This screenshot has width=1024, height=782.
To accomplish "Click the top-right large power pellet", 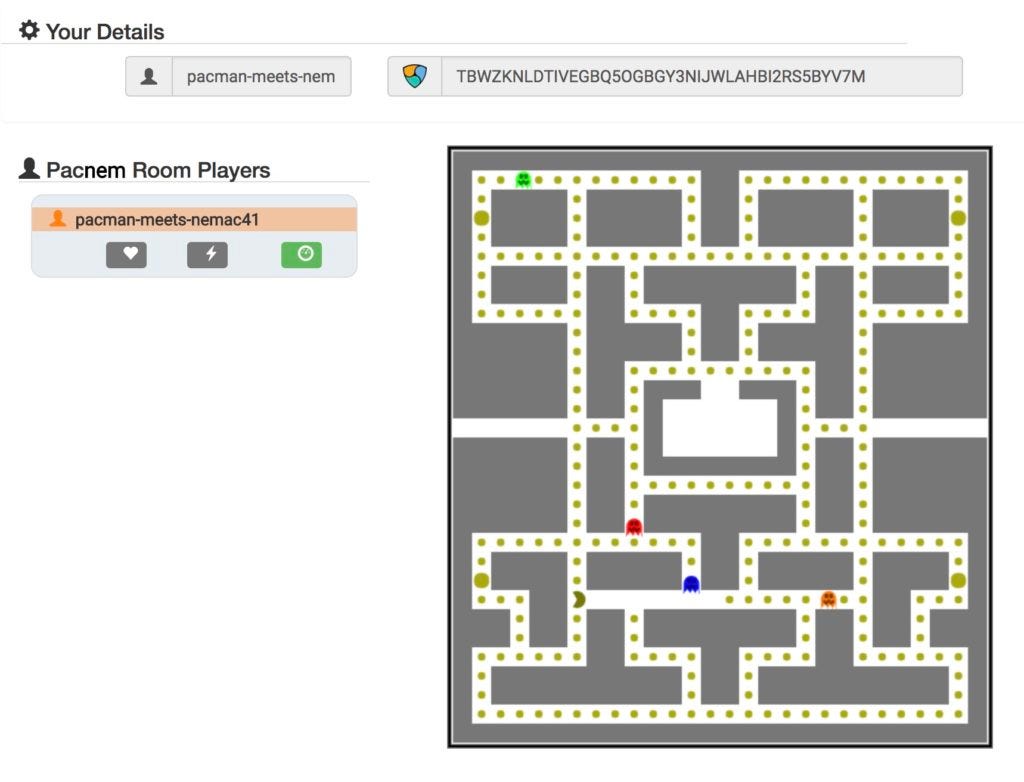I will point(958,218).
